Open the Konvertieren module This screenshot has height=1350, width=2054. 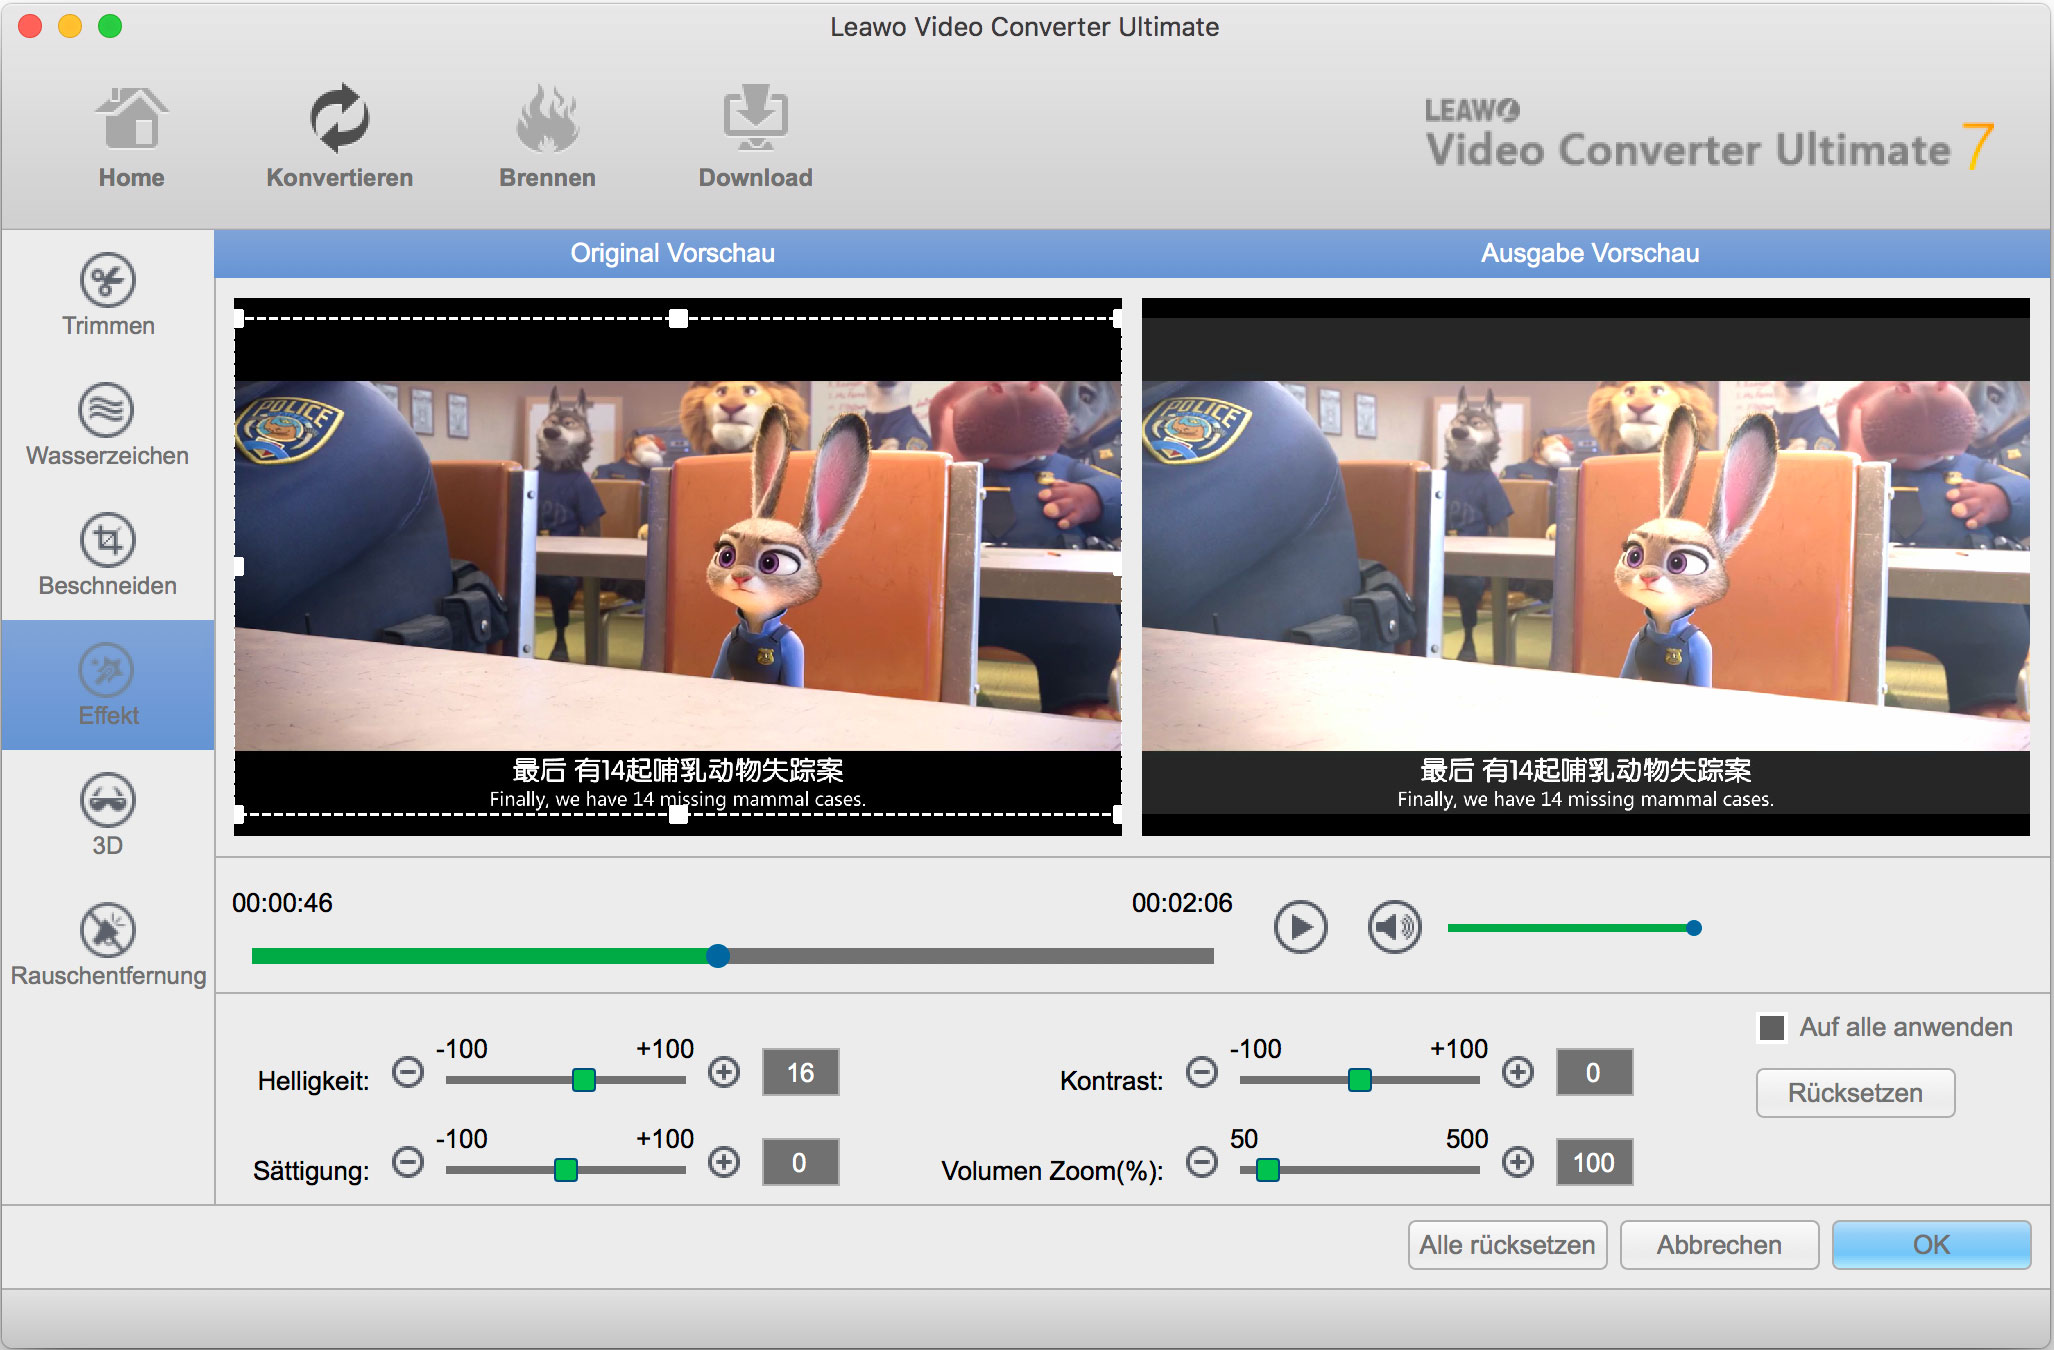pos(339,138)
